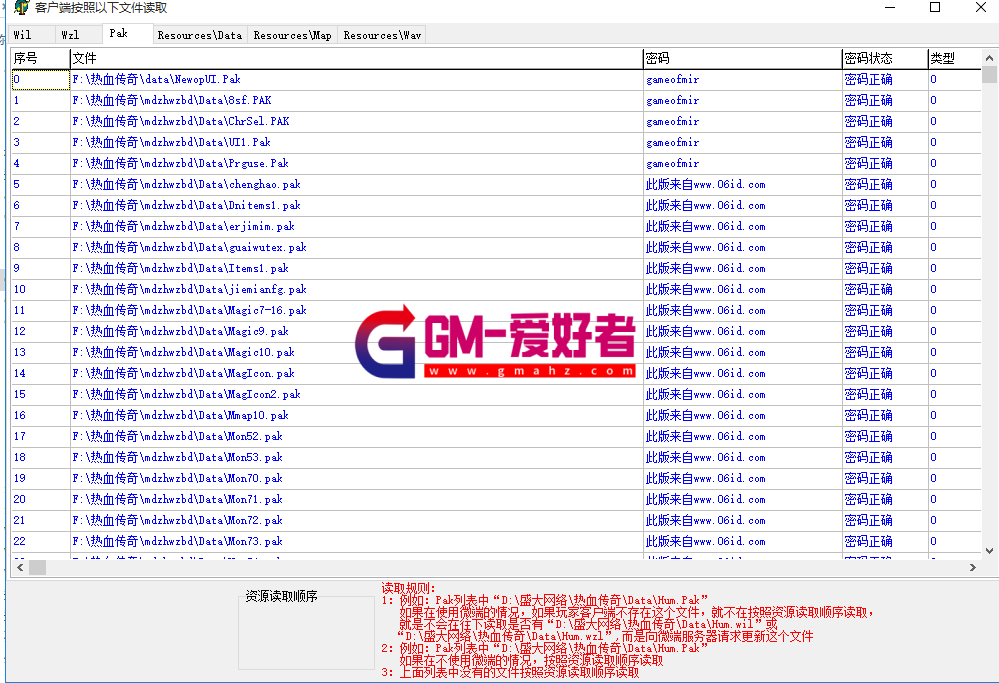Minimize the 客户端按照以下文件读取 window
This screenshot has height=683, width=999.
(890, 7)
